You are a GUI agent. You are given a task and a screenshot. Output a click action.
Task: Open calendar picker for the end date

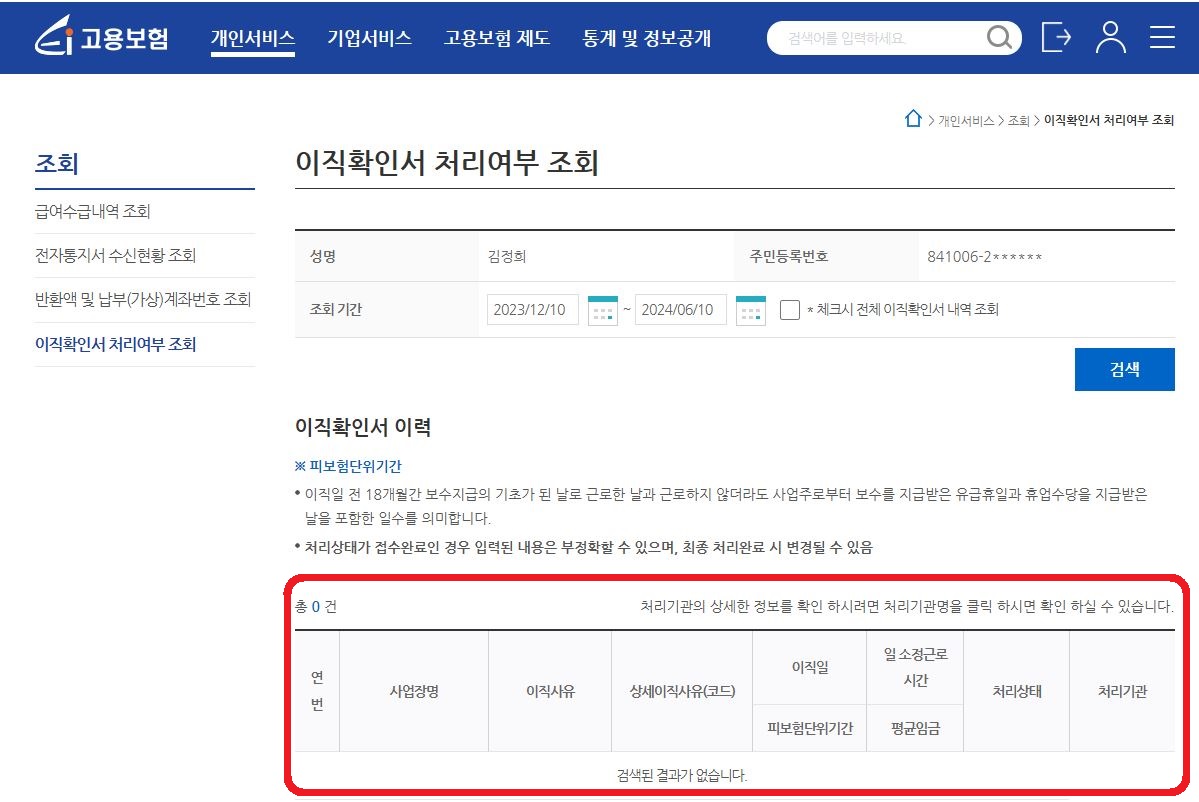pos(749,310)
